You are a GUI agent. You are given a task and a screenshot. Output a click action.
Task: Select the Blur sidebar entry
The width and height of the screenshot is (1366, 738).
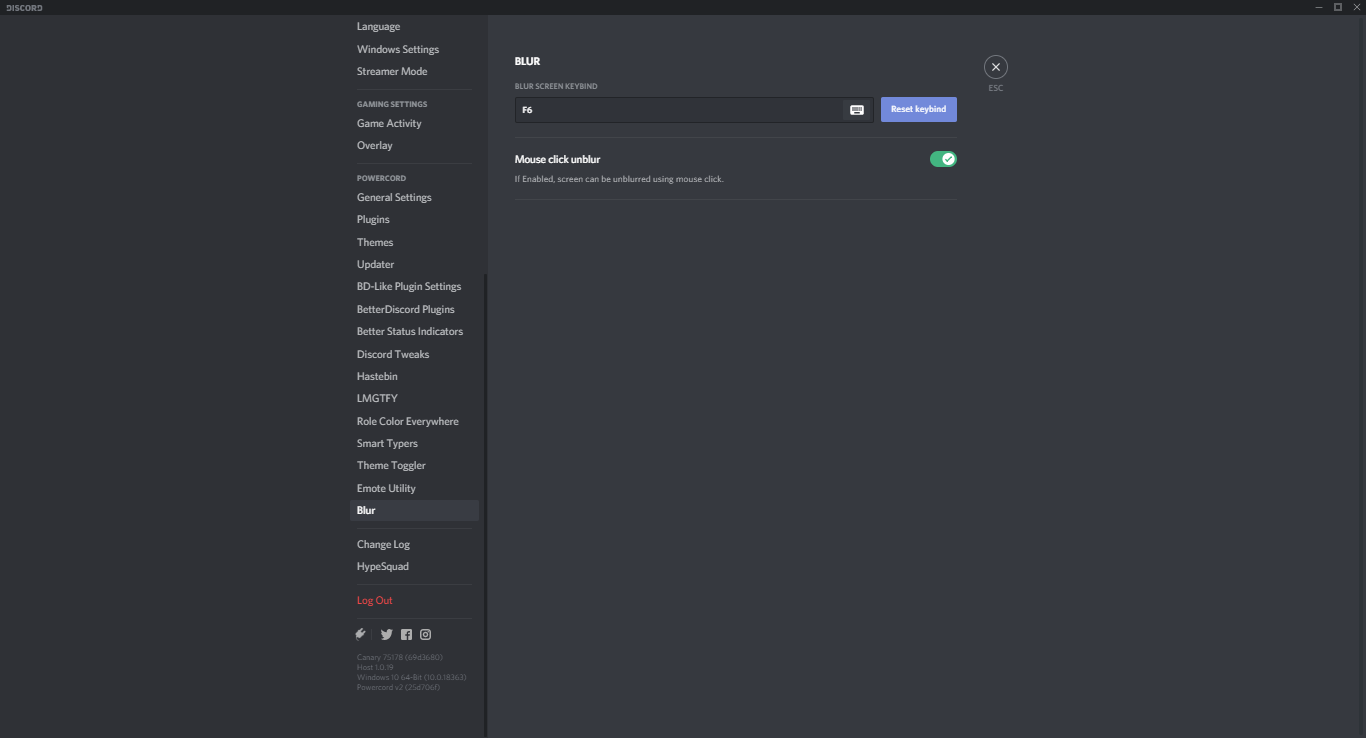tap(414, 511)
